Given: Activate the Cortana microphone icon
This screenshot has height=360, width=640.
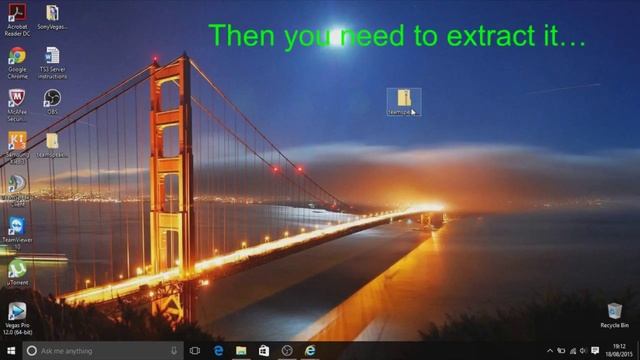Looking at the screenshot, I should (174, 351).
